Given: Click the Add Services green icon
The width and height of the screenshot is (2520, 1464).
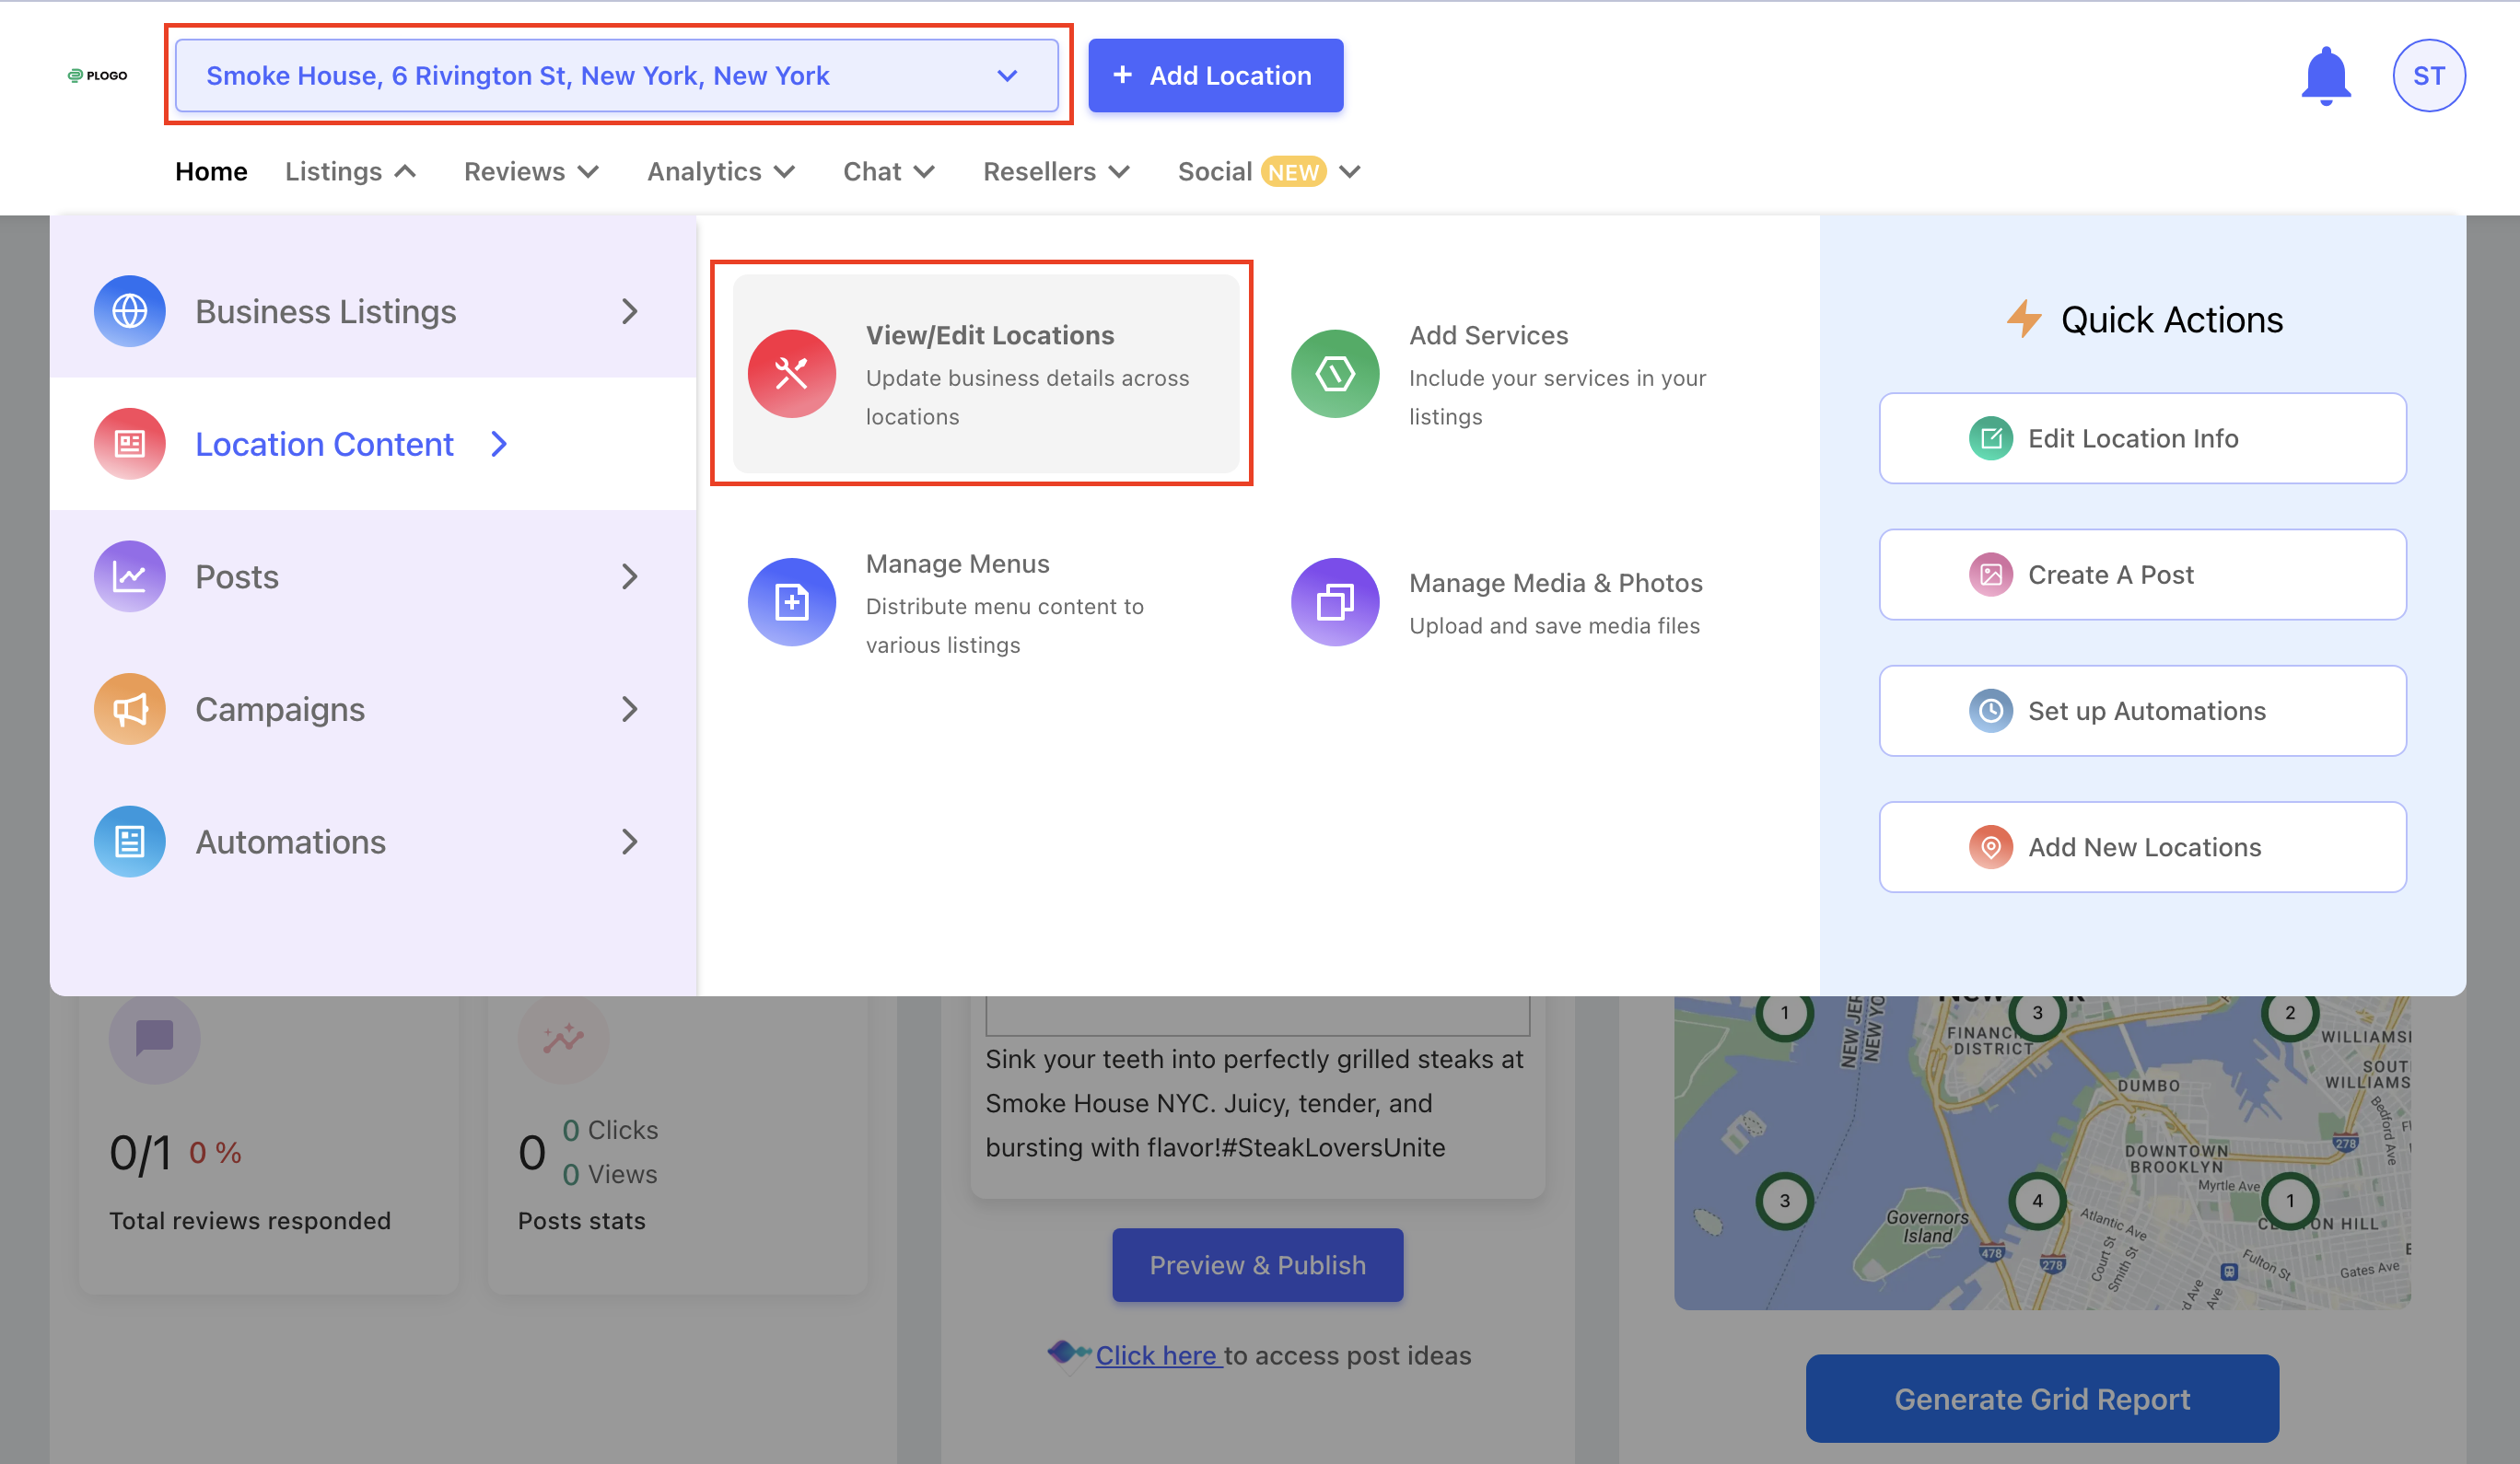Looking at the screenshot, I should pos(1335,374).
